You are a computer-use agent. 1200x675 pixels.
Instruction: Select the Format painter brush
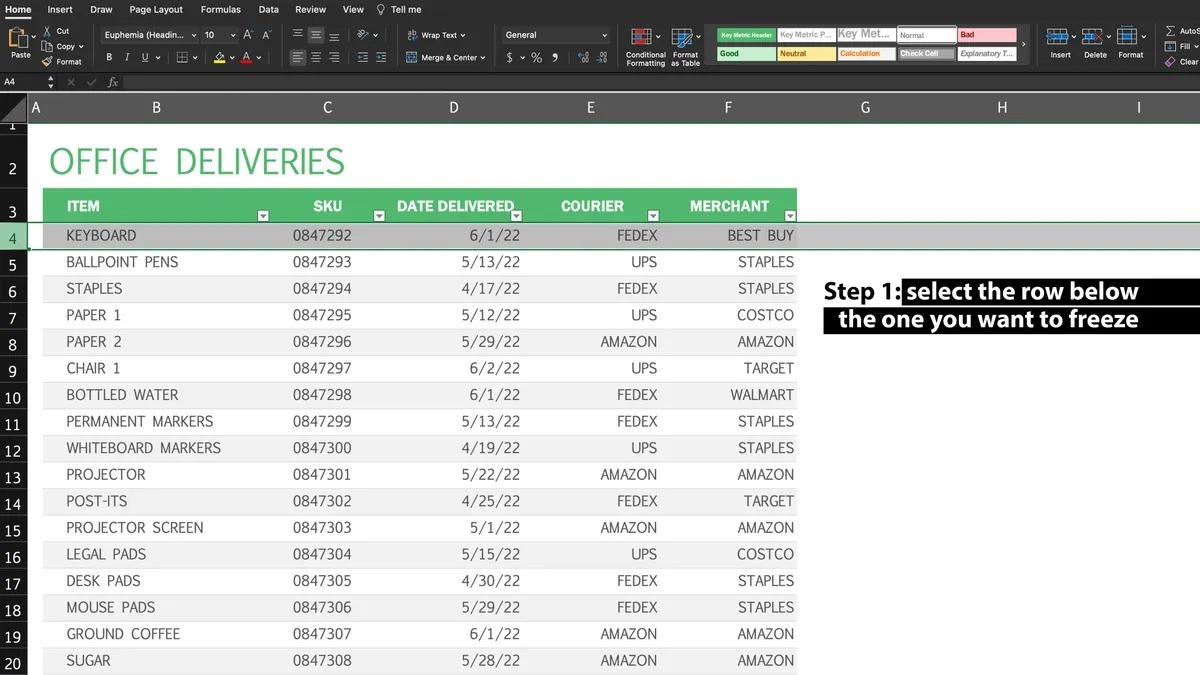47,62
